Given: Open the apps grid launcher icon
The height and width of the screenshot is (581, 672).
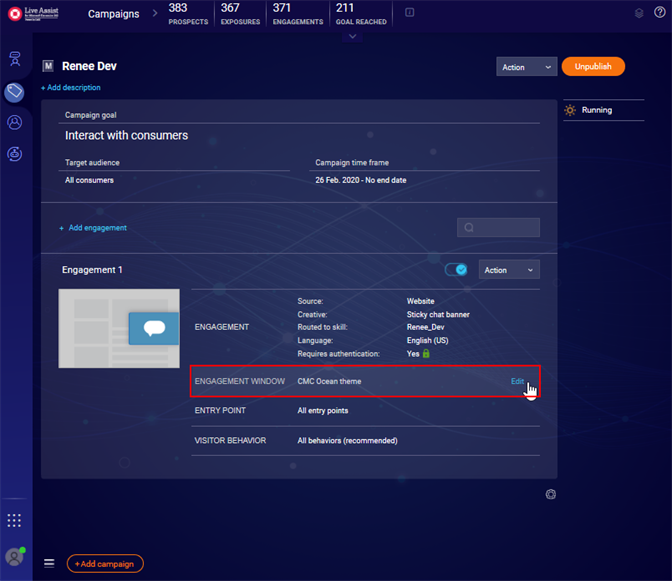Looking at the screenshot, I should pyautogui.click(x=14, y=520).
